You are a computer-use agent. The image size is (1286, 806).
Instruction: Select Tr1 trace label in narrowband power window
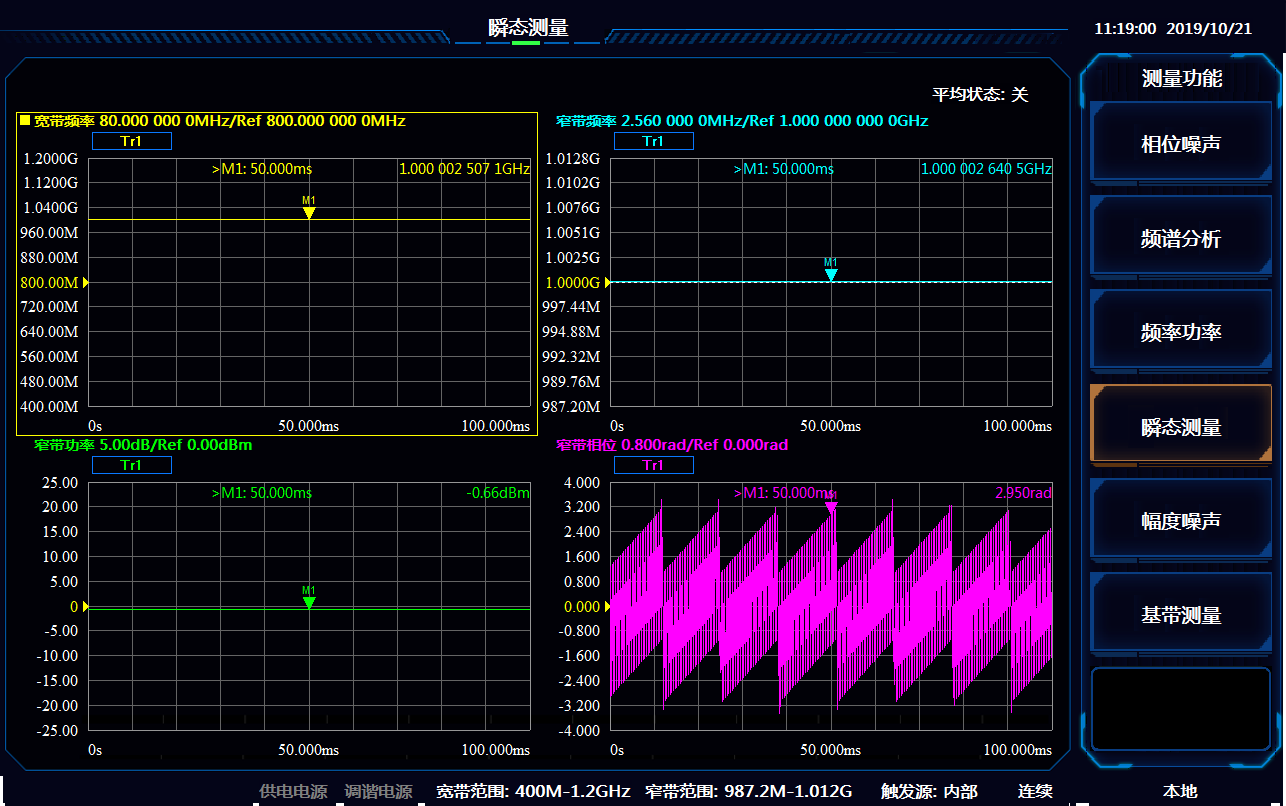click(x=132, y=465)
